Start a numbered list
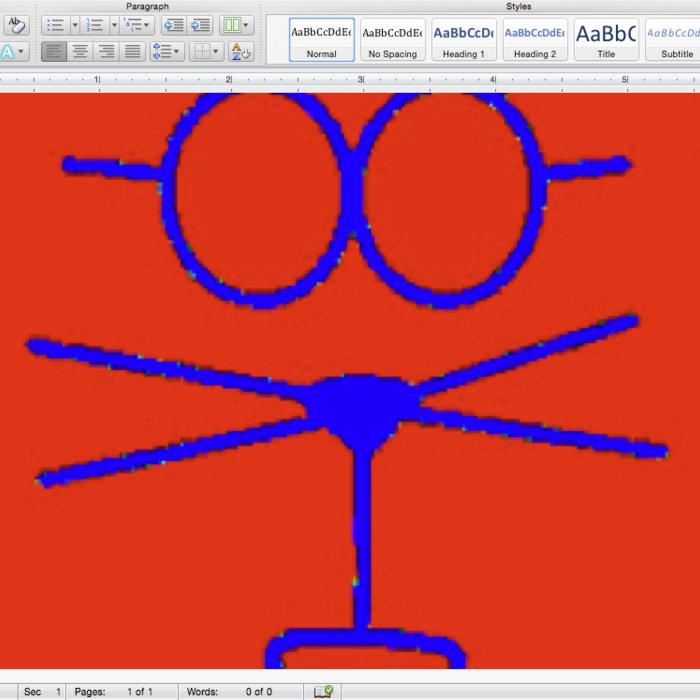This screenshot has height=700, width=700. pos(95,25)
